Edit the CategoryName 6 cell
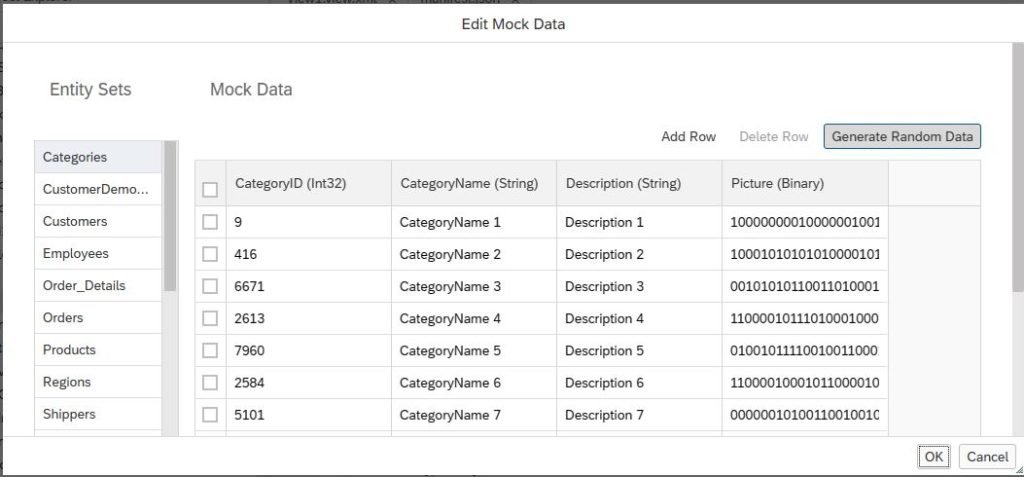 coord(474,382)
